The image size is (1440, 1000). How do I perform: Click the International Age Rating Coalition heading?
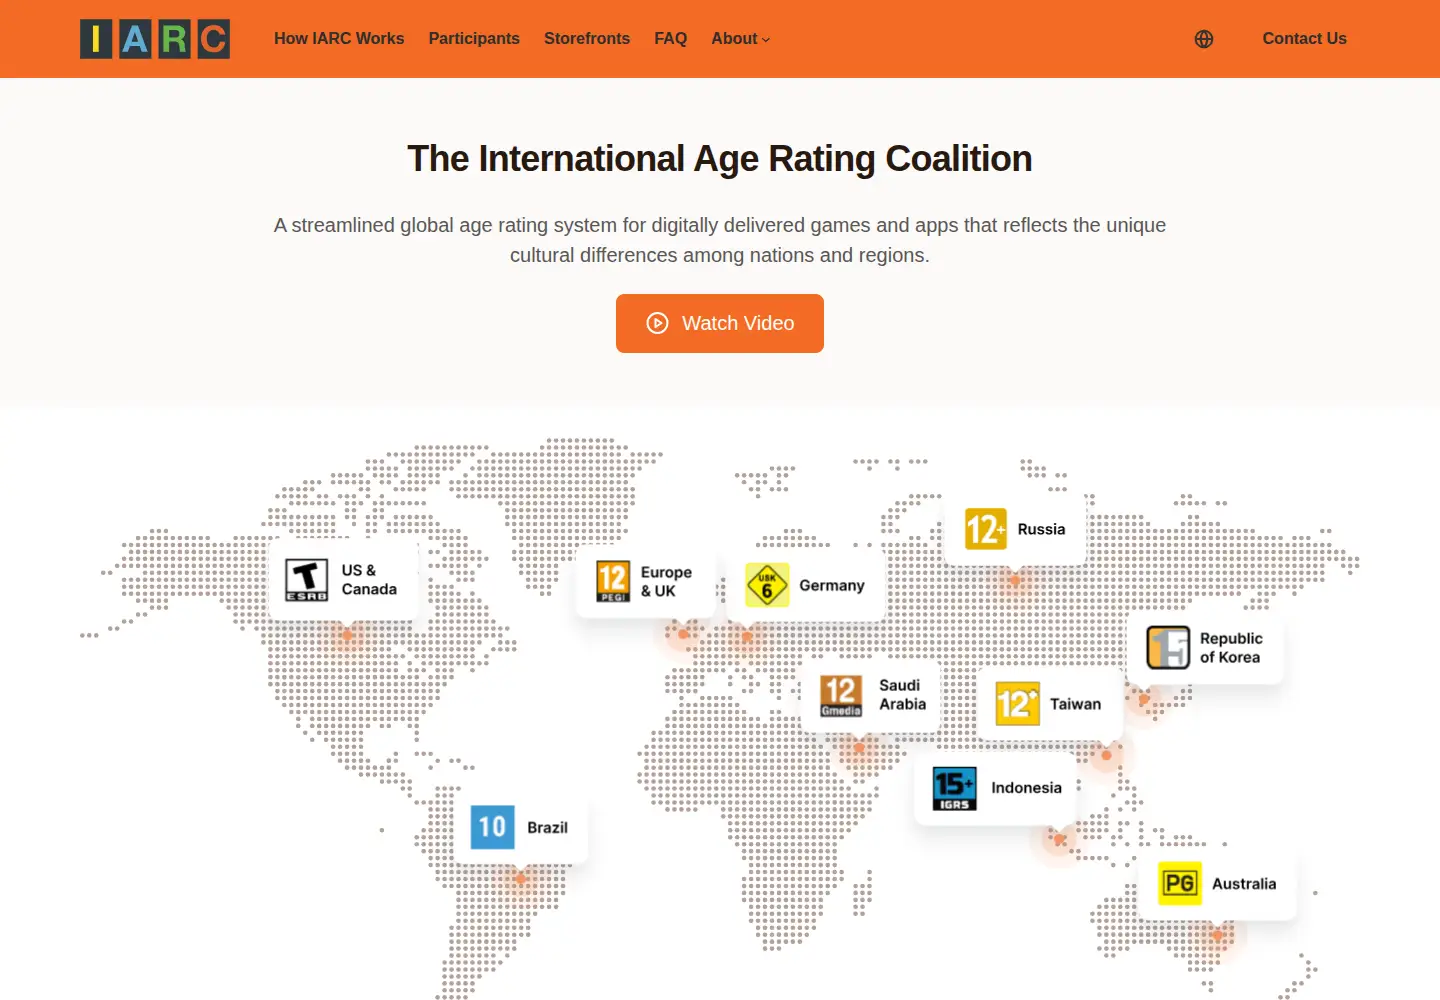720,159
